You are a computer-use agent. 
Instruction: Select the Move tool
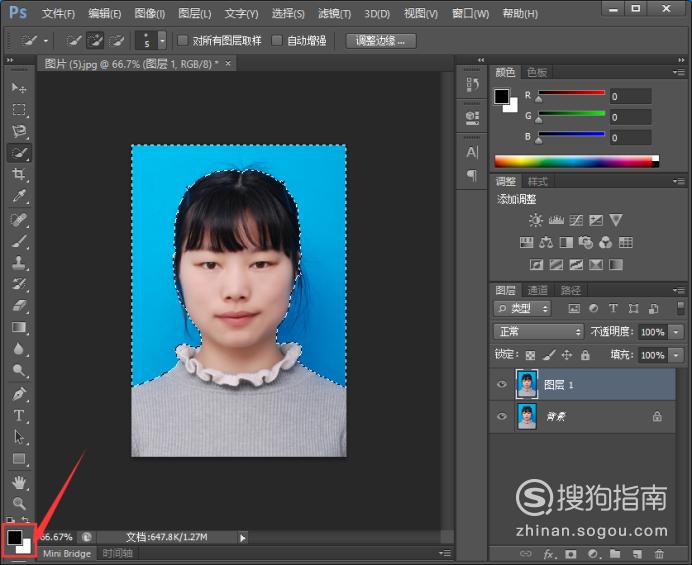[x=19, y=88]
